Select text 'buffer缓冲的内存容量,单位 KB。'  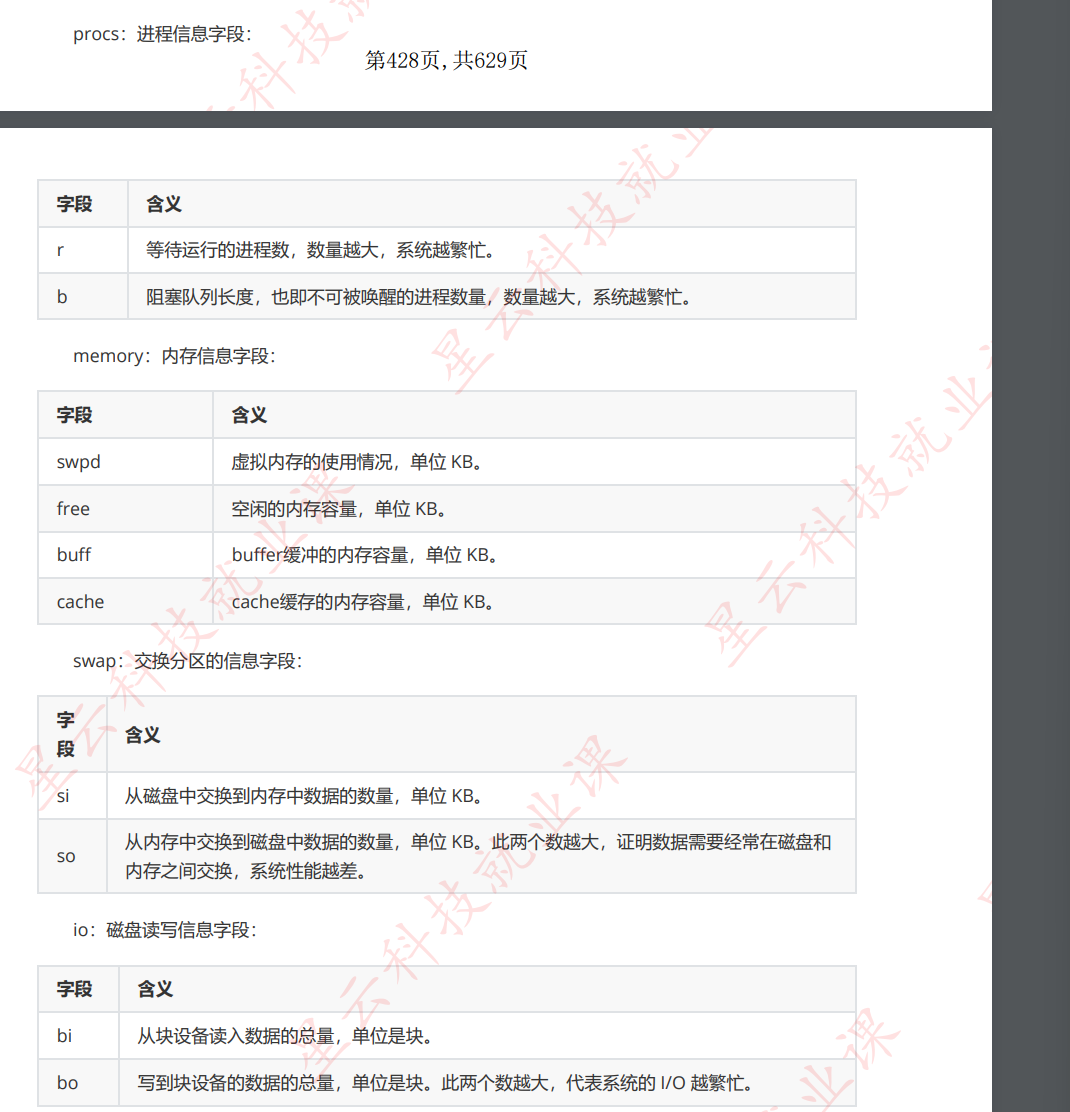pyautogui.click(x=365, y=555)
